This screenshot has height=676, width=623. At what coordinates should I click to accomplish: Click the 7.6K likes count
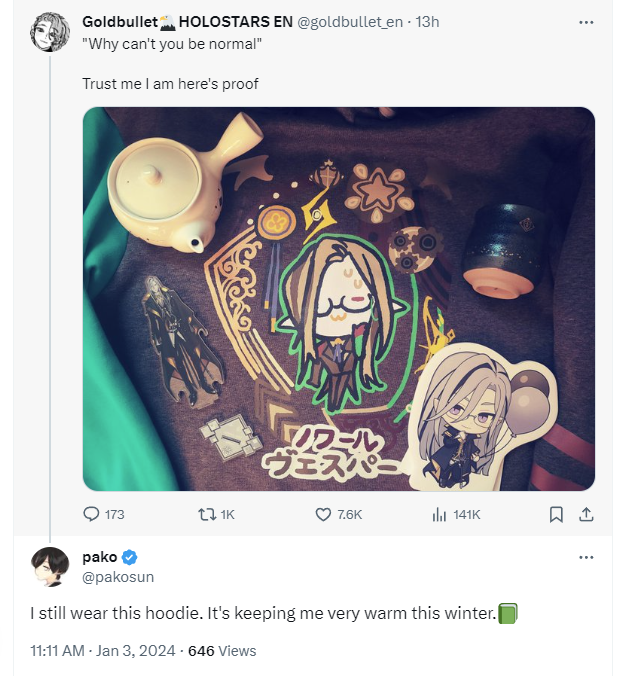[x=350, y=515]
